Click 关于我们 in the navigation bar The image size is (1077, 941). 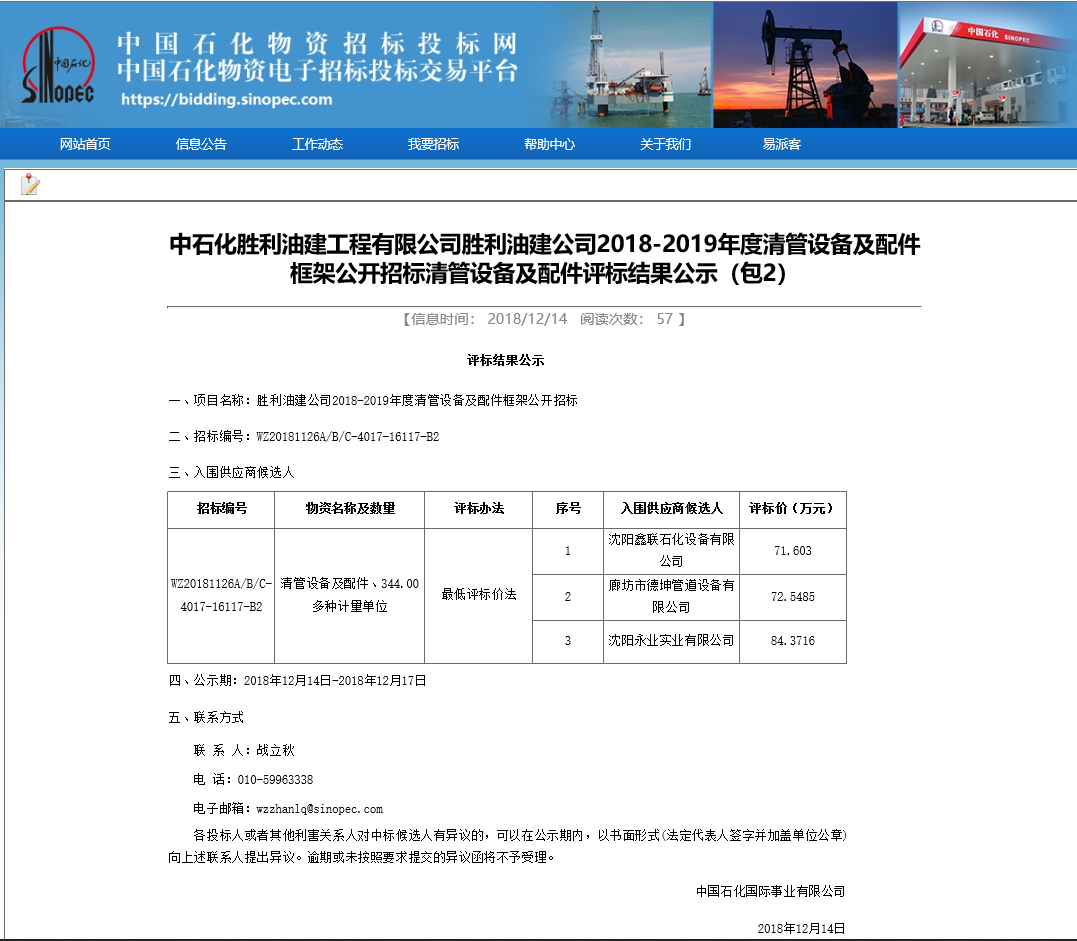pyautogui.click(x=665, y=144)
